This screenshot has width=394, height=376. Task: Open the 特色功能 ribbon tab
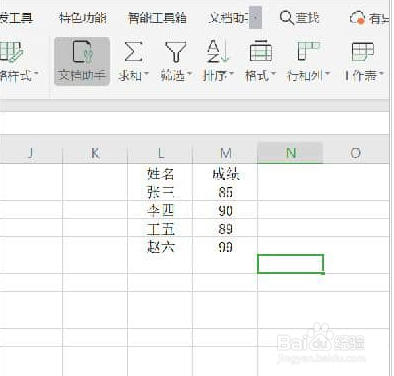coord(83,18)
